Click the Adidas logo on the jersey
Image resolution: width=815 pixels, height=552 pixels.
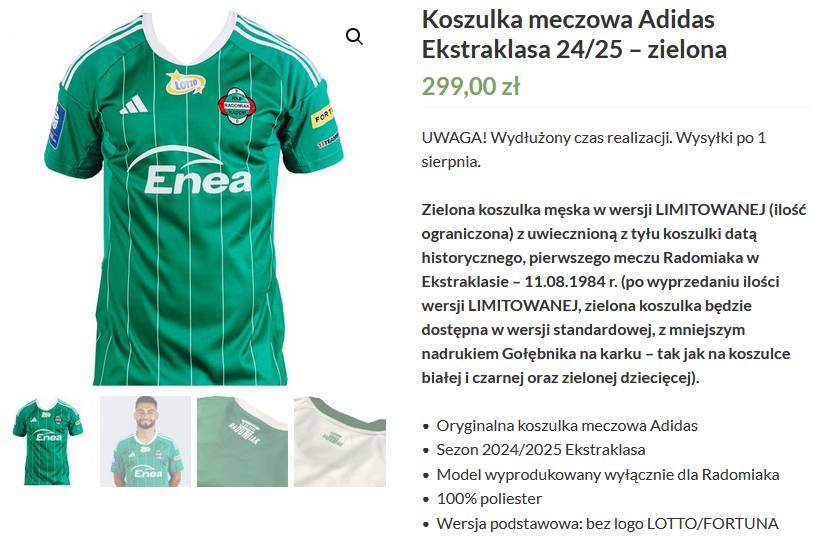(134, 104)
